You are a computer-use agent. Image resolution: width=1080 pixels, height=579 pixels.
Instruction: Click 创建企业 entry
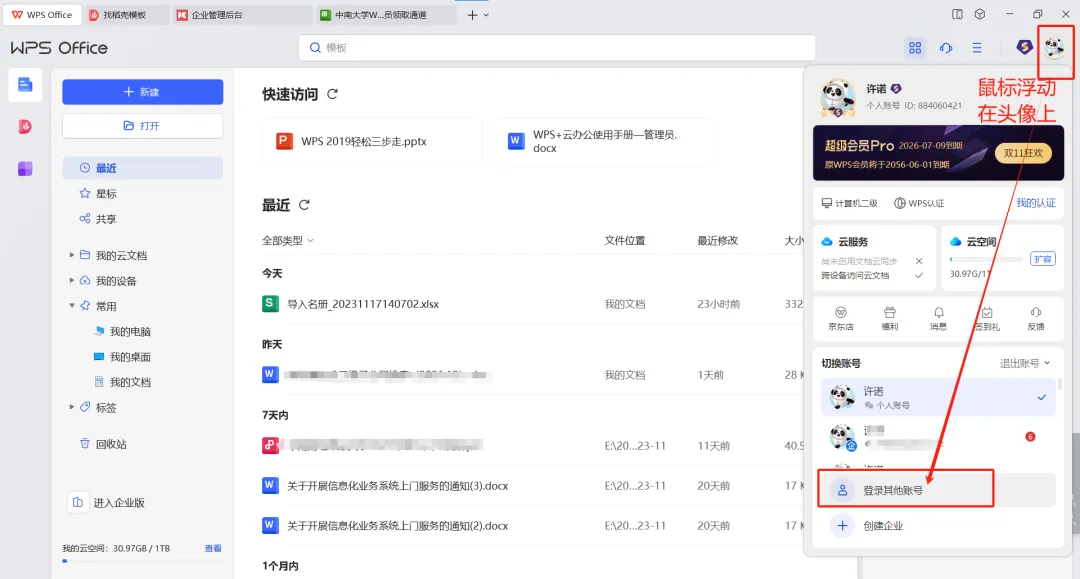tap(937, 525)
